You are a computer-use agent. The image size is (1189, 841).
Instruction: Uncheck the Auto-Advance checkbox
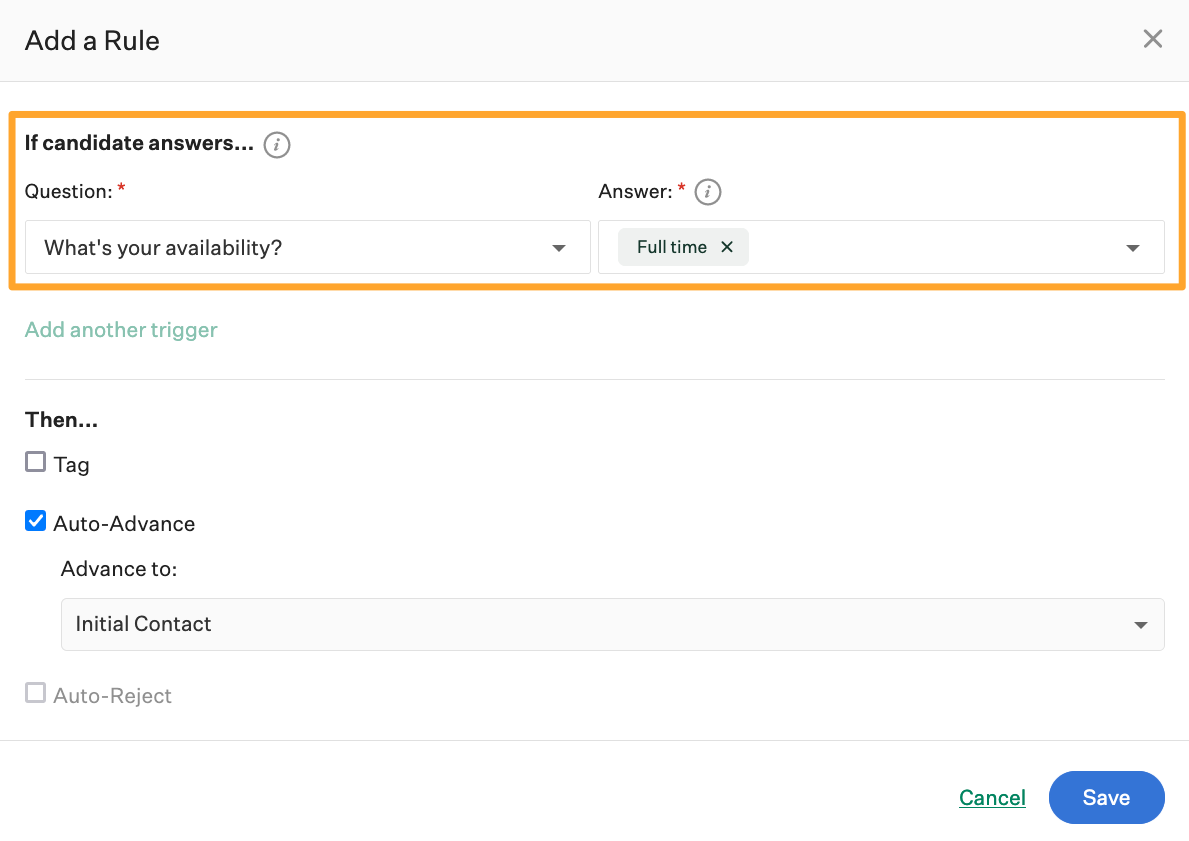click(35, 520)
